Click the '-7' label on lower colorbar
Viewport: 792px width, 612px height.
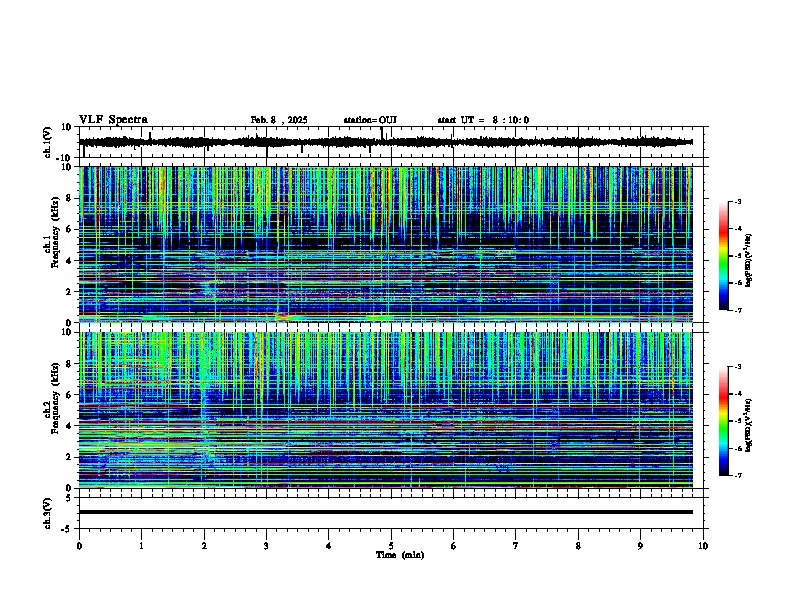pos(738,476)
